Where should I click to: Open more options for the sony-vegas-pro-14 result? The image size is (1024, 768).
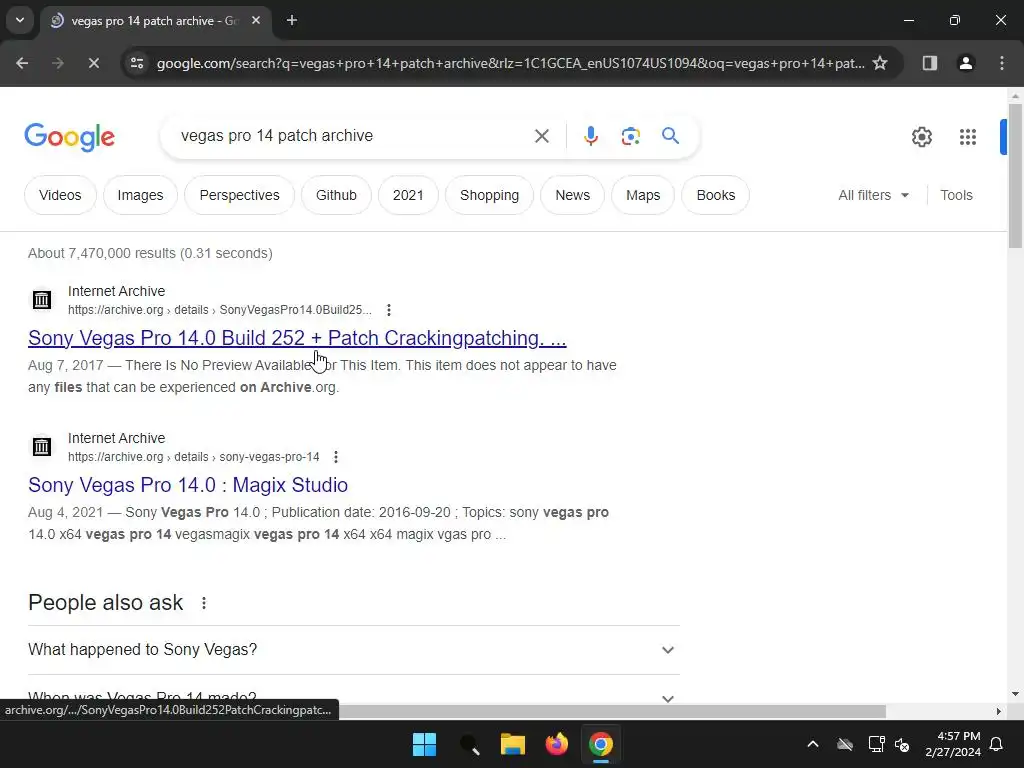[336, 456]
